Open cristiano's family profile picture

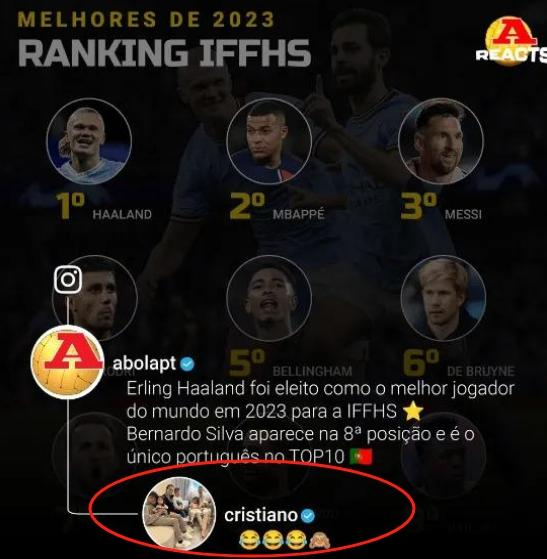pyautogui.click(x=179, y=514)
